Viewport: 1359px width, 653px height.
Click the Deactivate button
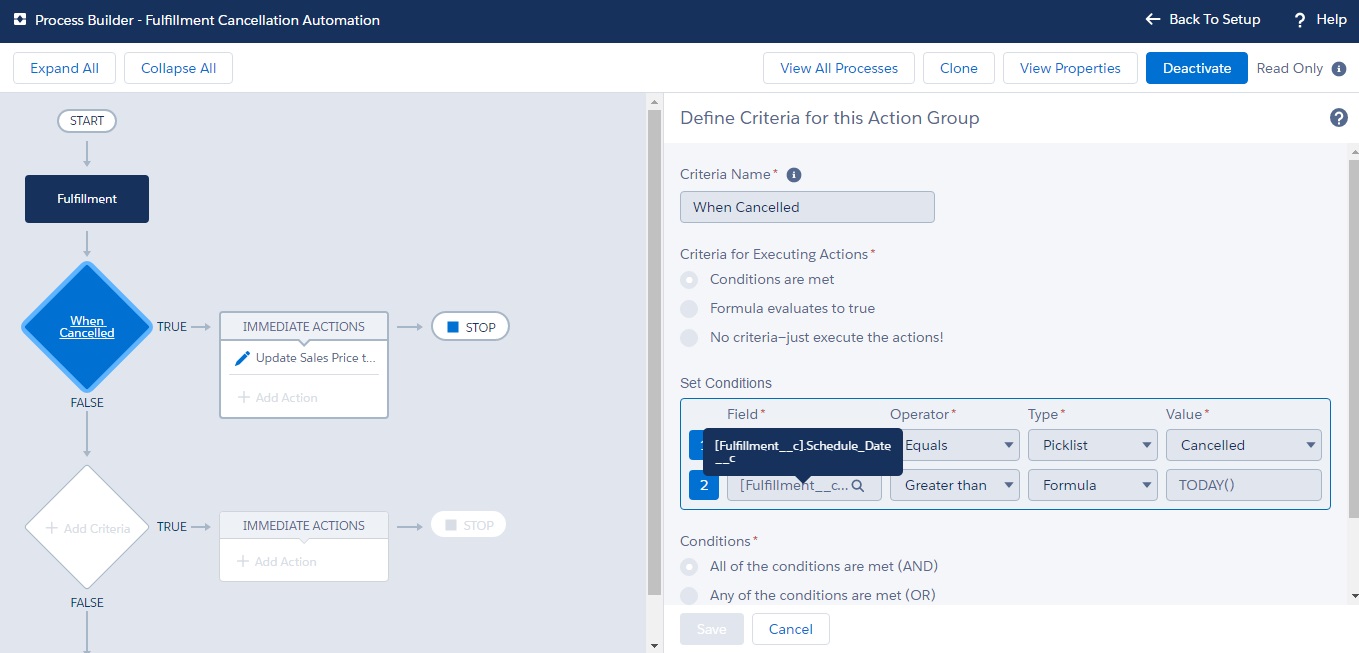point(1196,69)
